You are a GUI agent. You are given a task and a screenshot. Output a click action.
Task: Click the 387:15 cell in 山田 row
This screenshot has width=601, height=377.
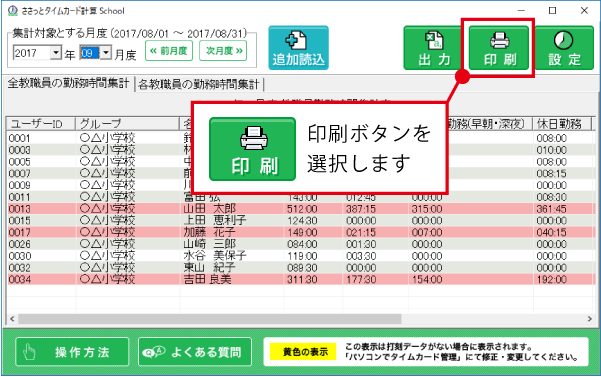(361, 209)
